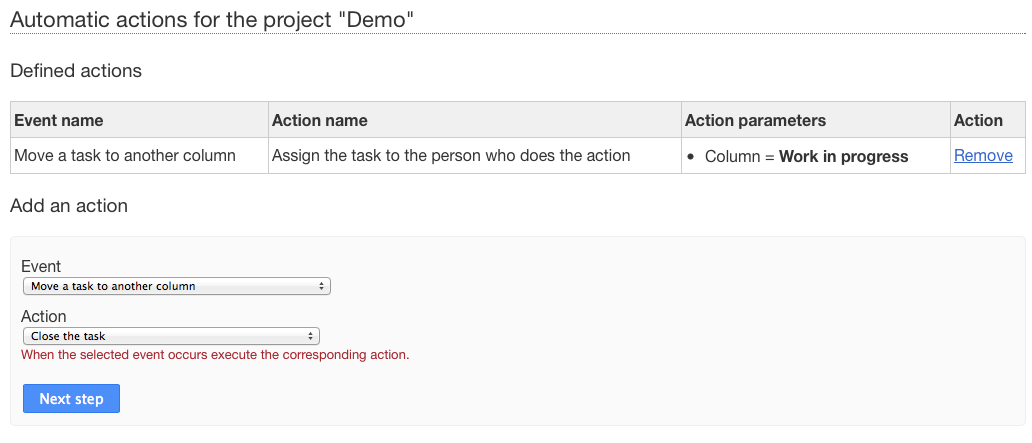Open the Event dropdown
The width and height of the screenshot is (1032, 443).
176,286
